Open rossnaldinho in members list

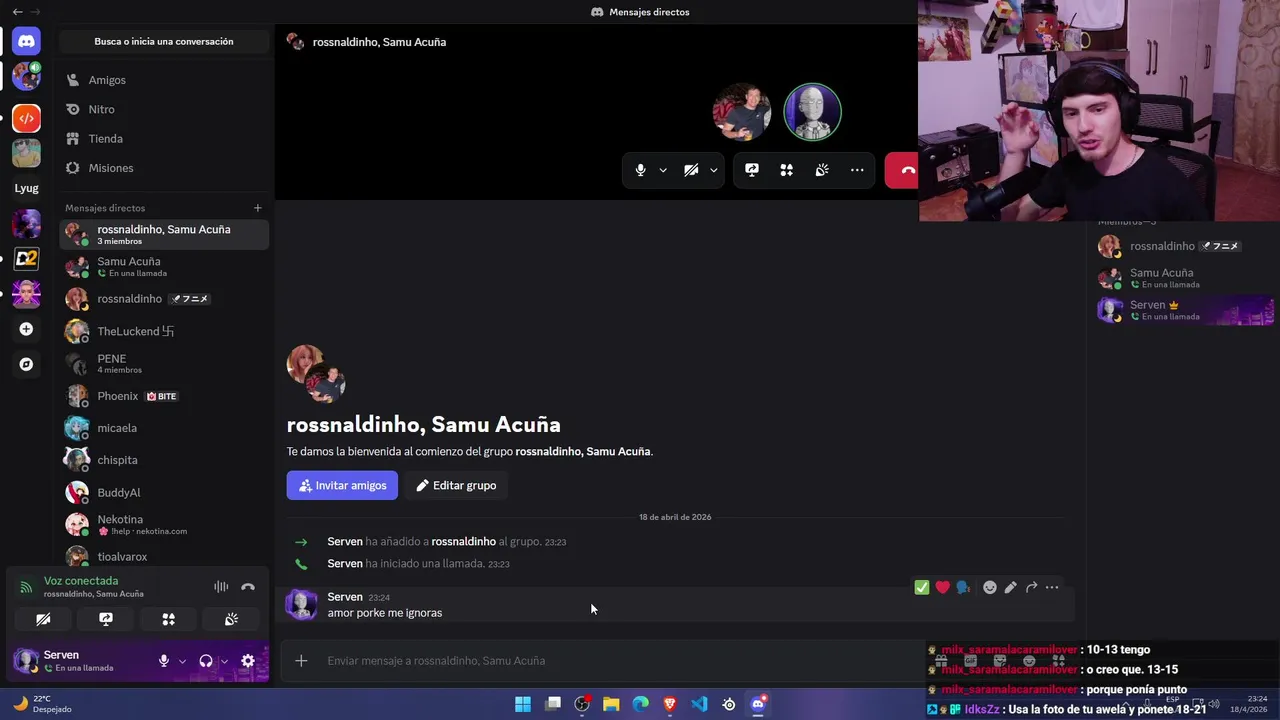[x=1185, y=246]
